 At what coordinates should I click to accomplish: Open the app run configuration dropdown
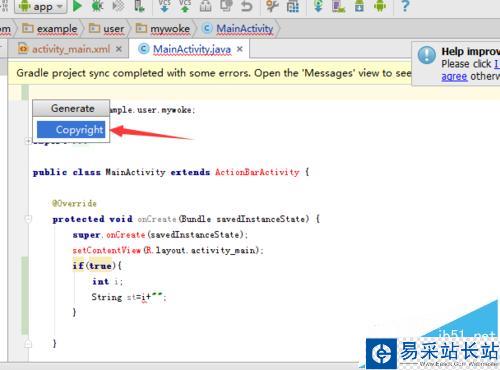point(41,6)
